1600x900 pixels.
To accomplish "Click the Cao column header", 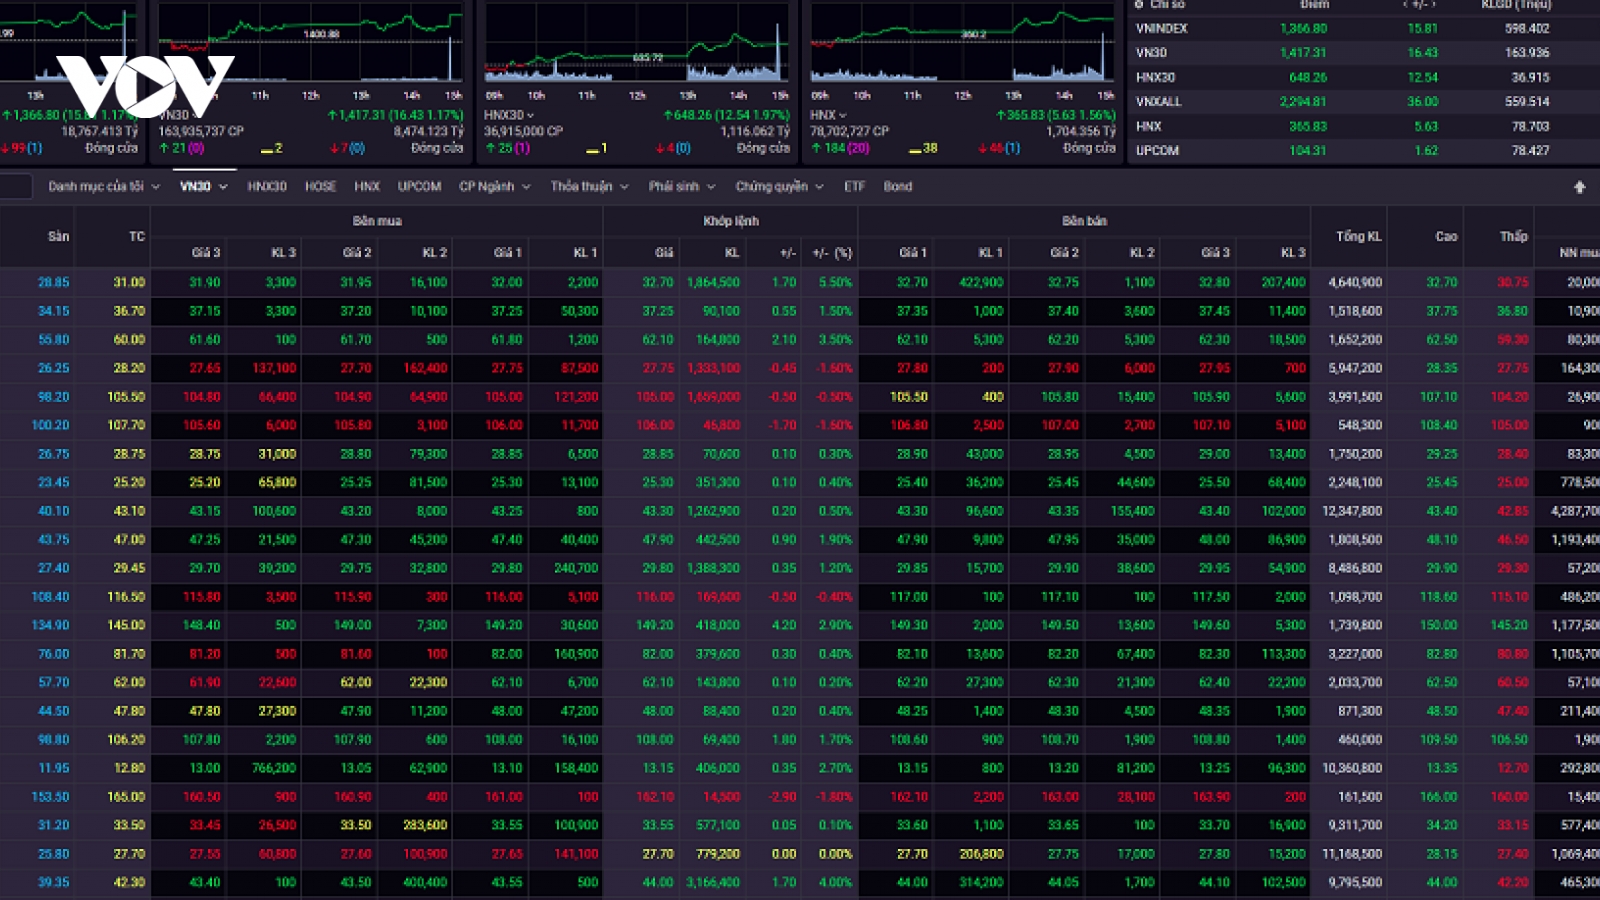I will 1446,237.
